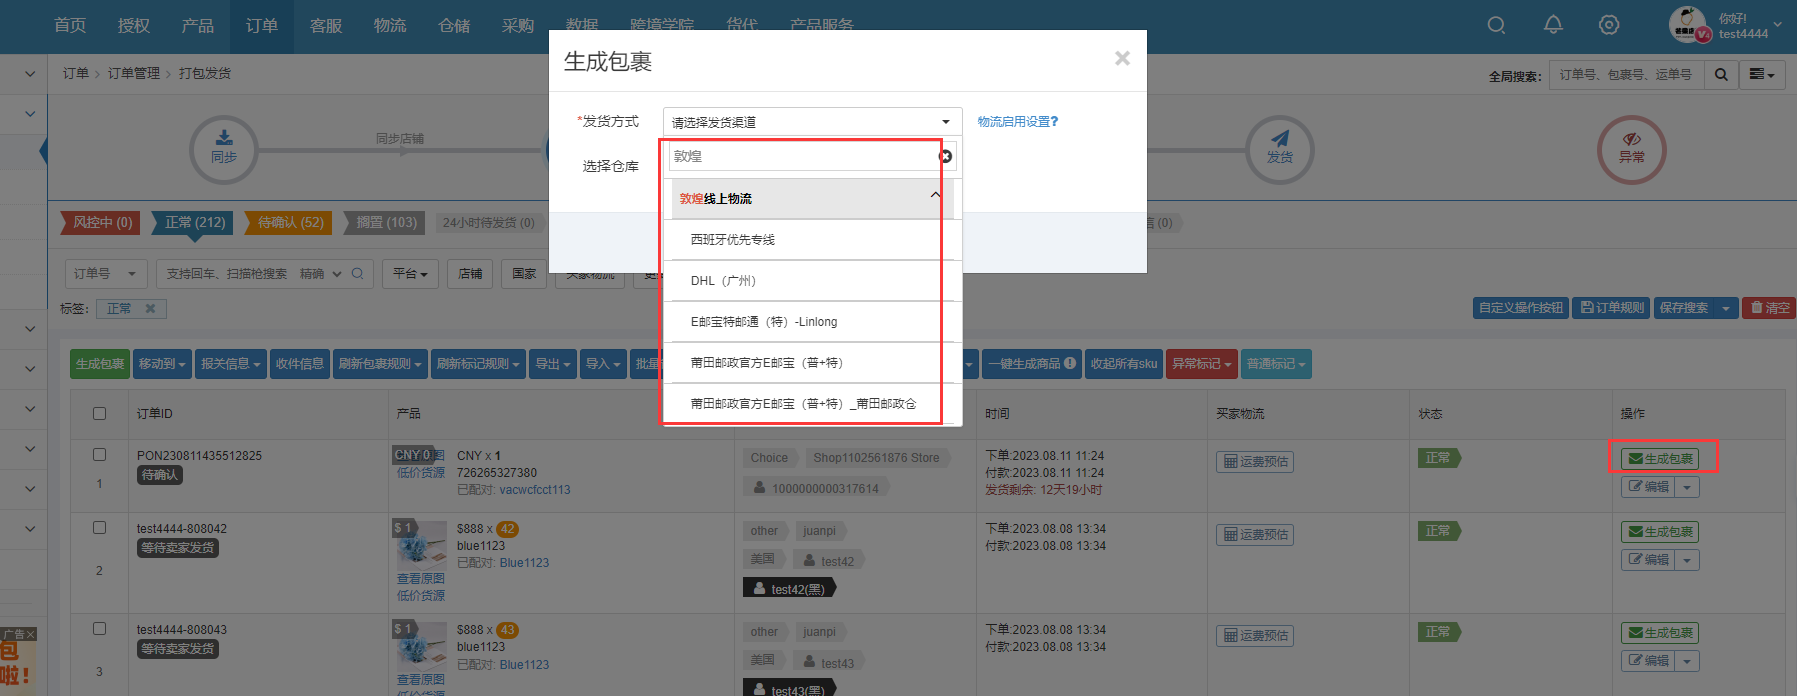The height and width of the screenshot is (696, 1797).
Task: Click the 订单规则 button
Action: coord(1612,308)
